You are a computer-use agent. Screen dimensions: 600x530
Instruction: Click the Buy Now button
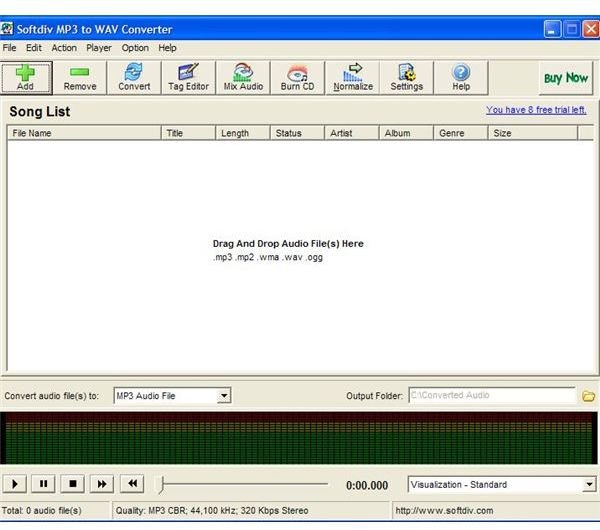(566, 78)
